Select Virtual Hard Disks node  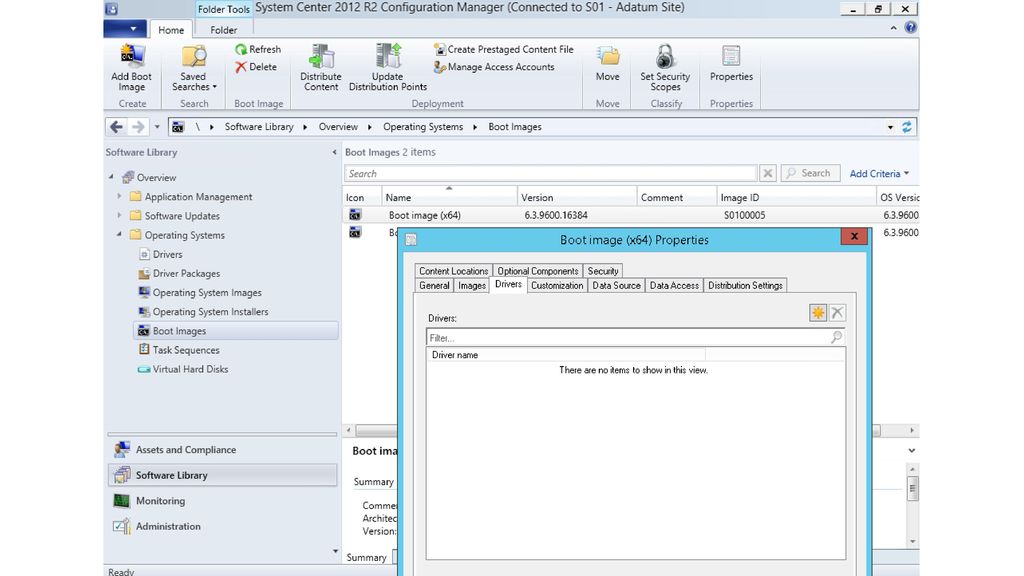190,369
